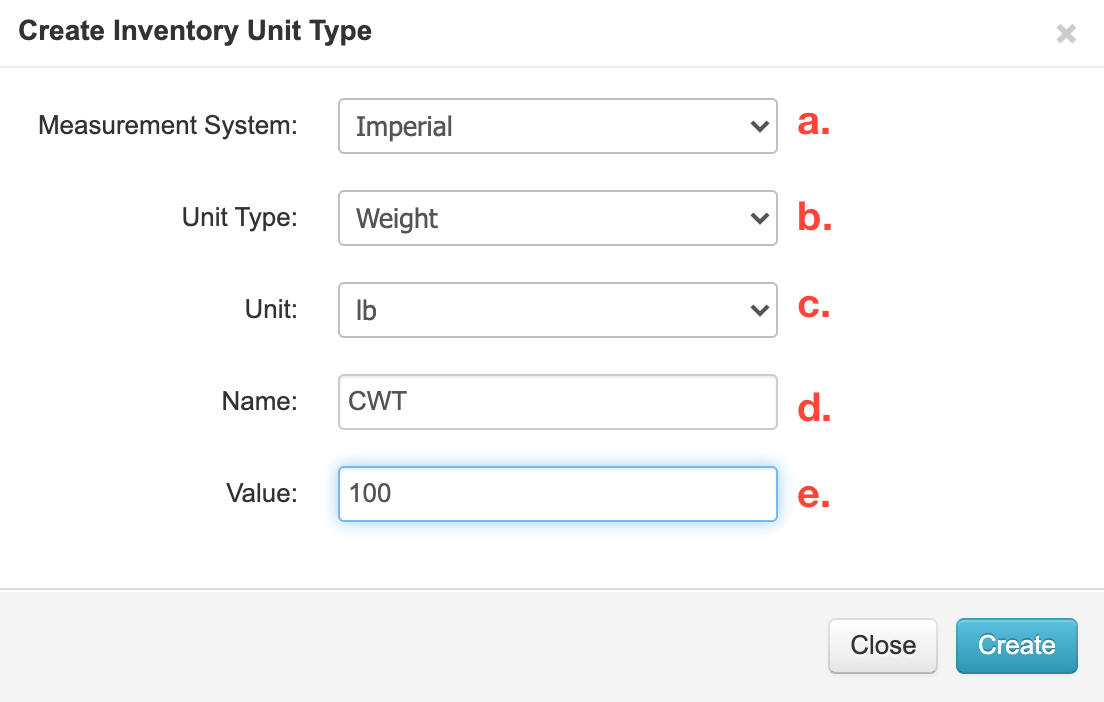Screen dimensions: 1104x702
Task: Click the red "b." annotation marker
Action: pos(814,216)
